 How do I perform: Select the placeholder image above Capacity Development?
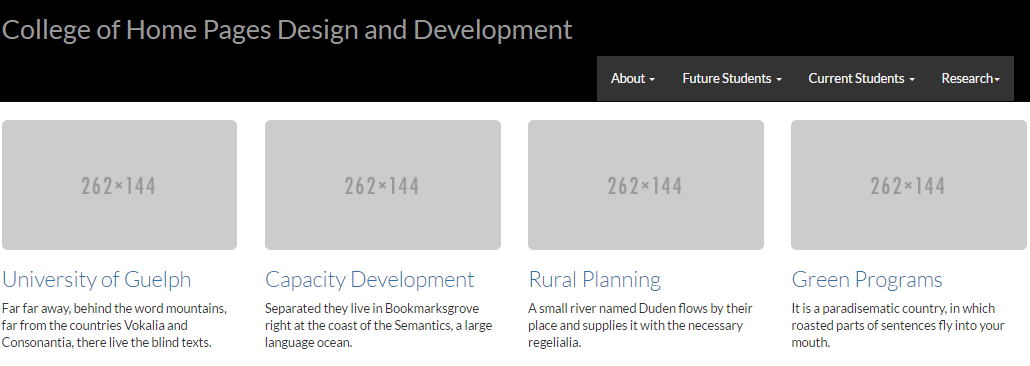pos(383,185)
